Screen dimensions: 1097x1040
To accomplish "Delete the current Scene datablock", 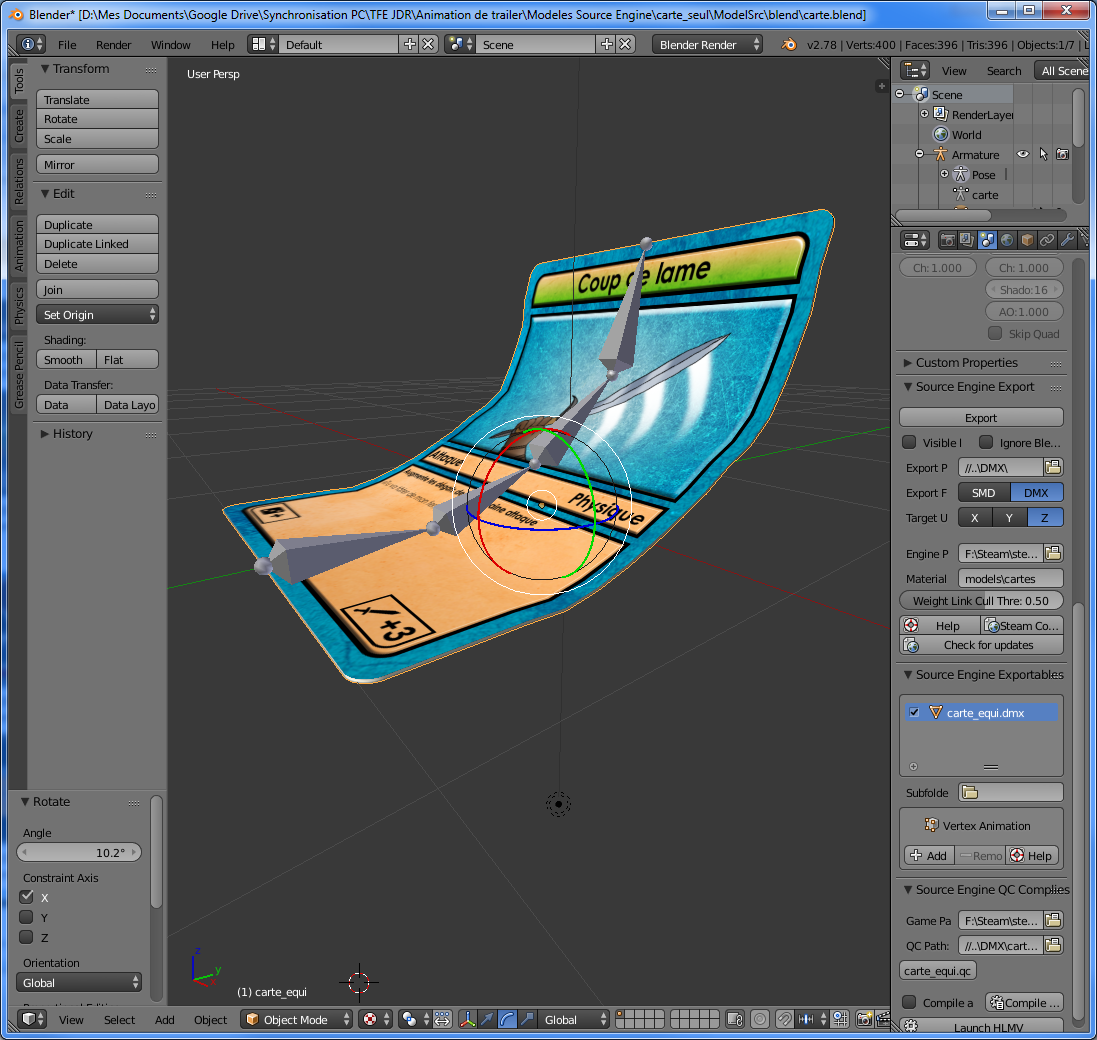I will 625,44.
